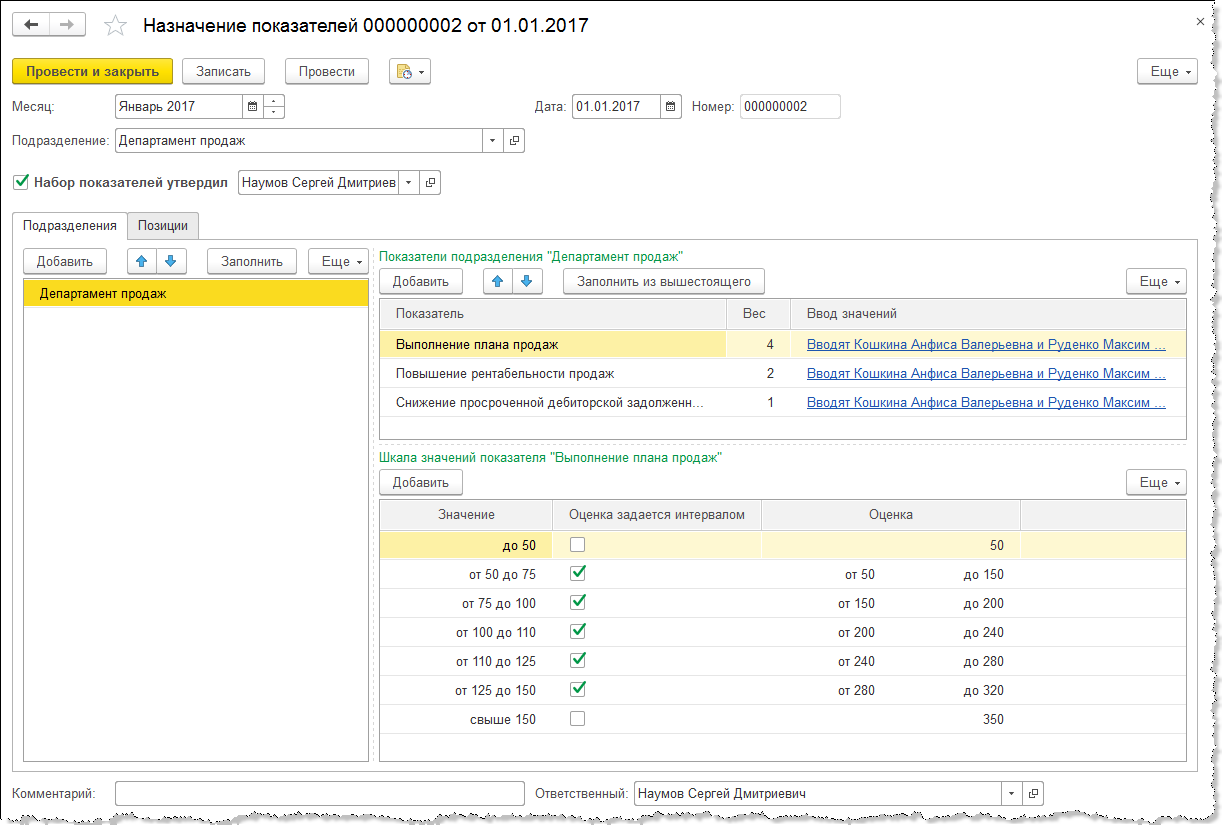The image size is (1222, 825).
Task: Move department up in left list
Action: tap(142, 261)
